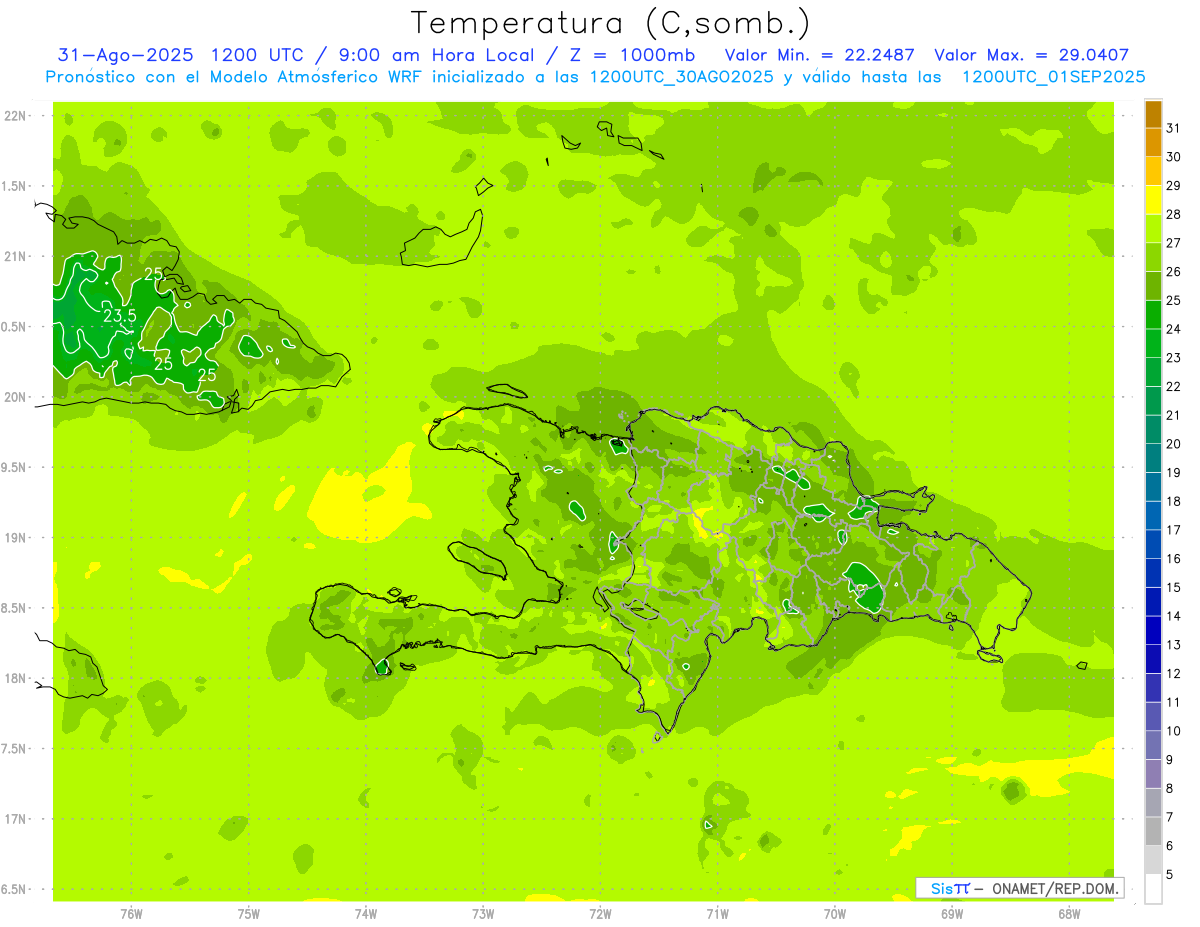
Task: Click the colorbar scale label '30'
Action: tap(1173, 157)
